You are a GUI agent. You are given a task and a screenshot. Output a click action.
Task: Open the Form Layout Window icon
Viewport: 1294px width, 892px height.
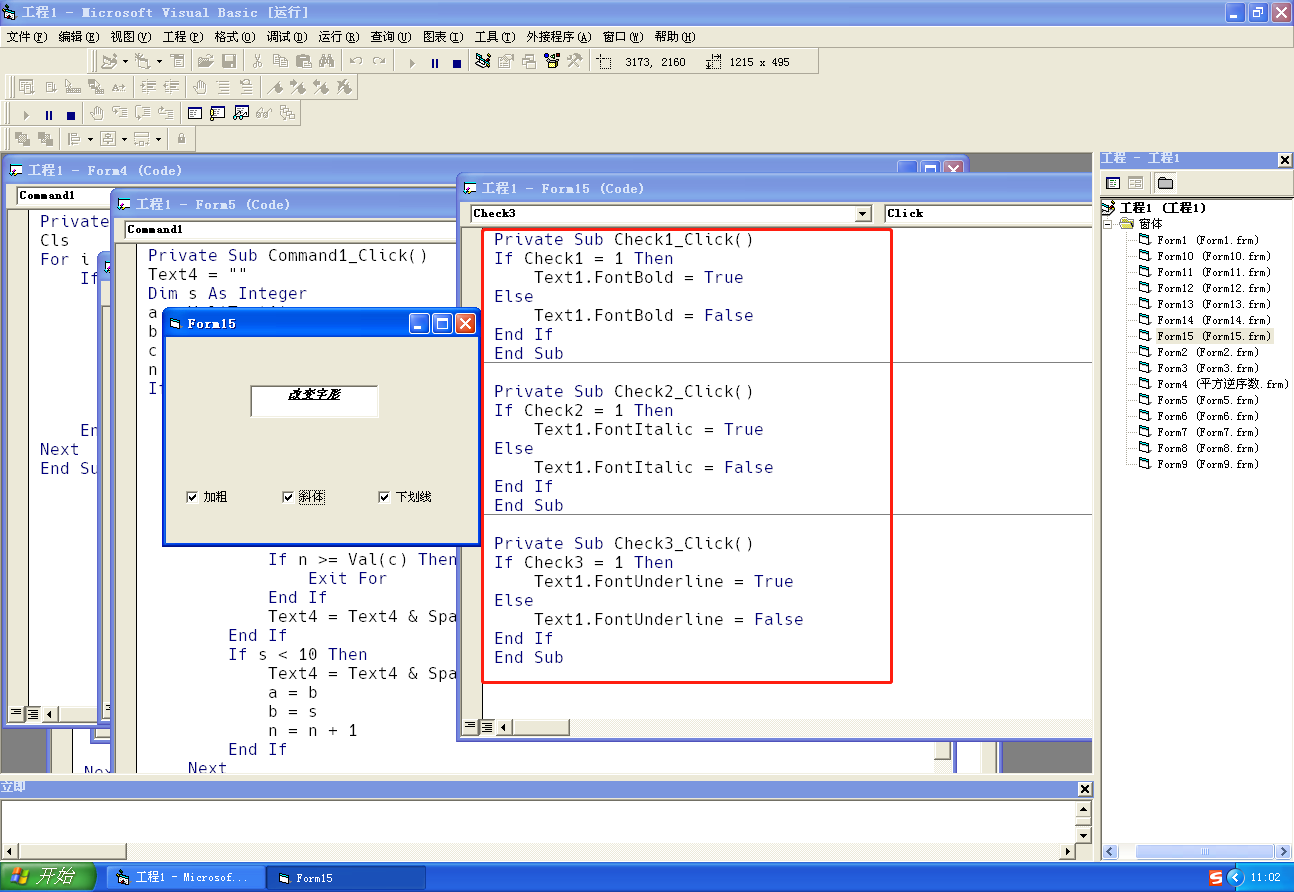coord(529,61)
